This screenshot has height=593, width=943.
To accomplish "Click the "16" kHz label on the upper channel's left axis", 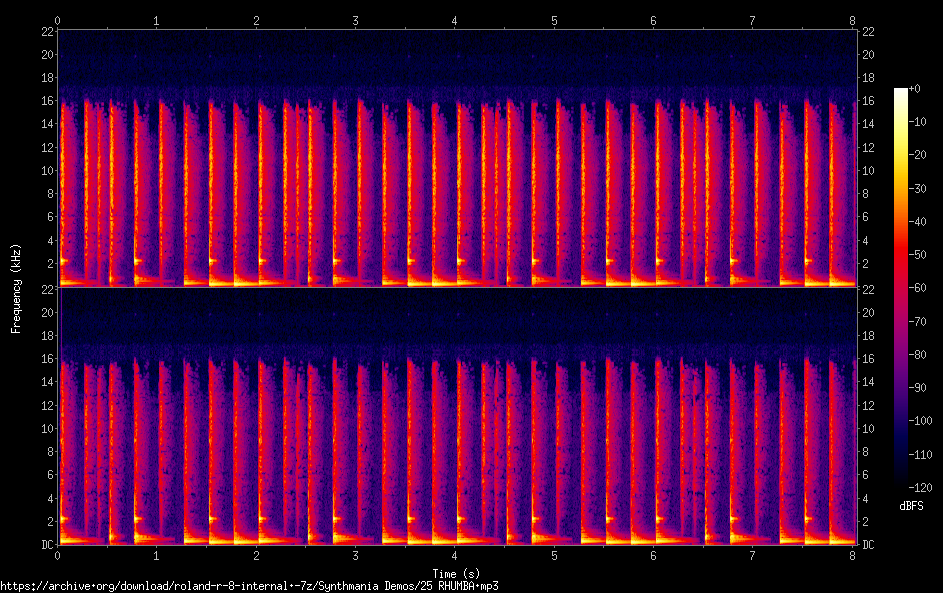I will pos(48,100).
